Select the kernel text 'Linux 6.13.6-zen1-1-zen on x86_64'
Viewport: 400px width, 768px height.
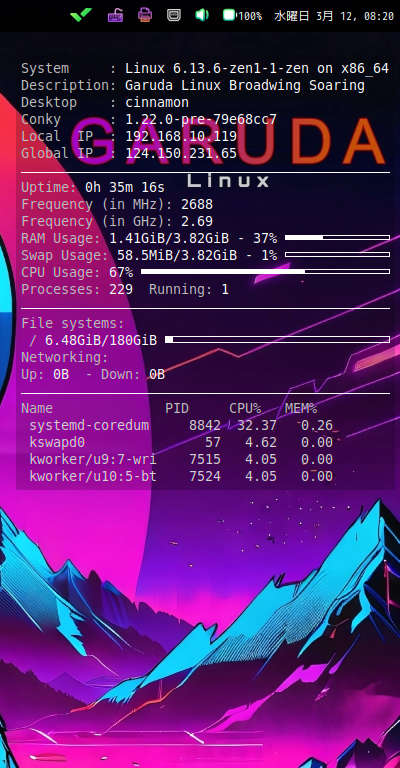coord(257,69)
